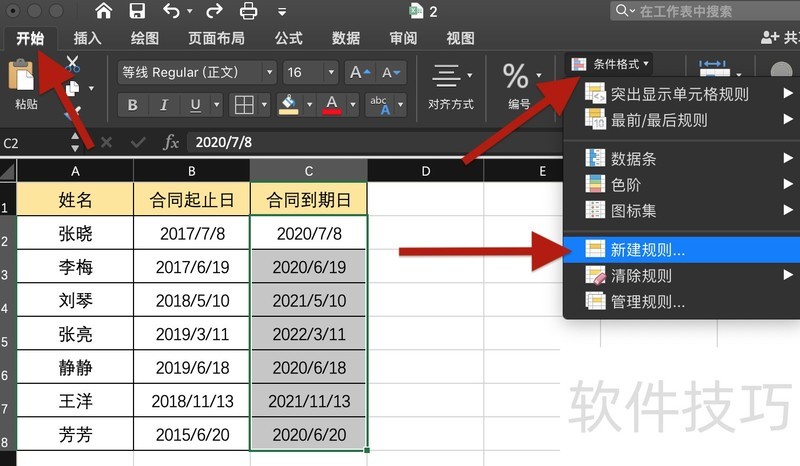Image resolution: width=800 pixels, height=466 pixels.
Task: Switch to the 绘图 ribbon tab
Action: tap(145, 38)
